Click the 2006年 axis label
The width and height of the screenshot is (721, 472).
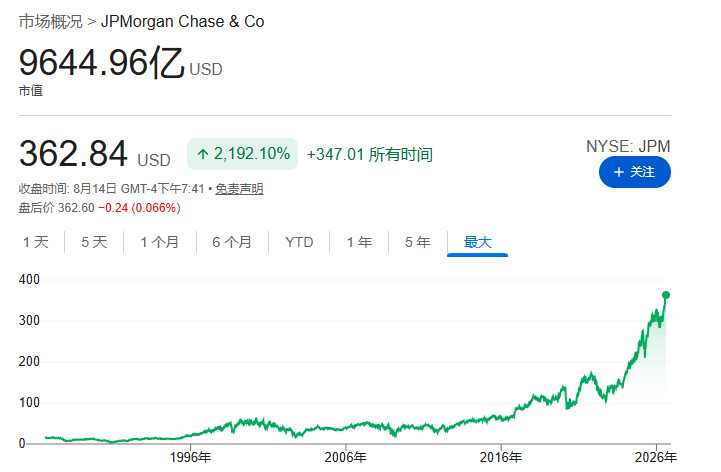(345, 457)
